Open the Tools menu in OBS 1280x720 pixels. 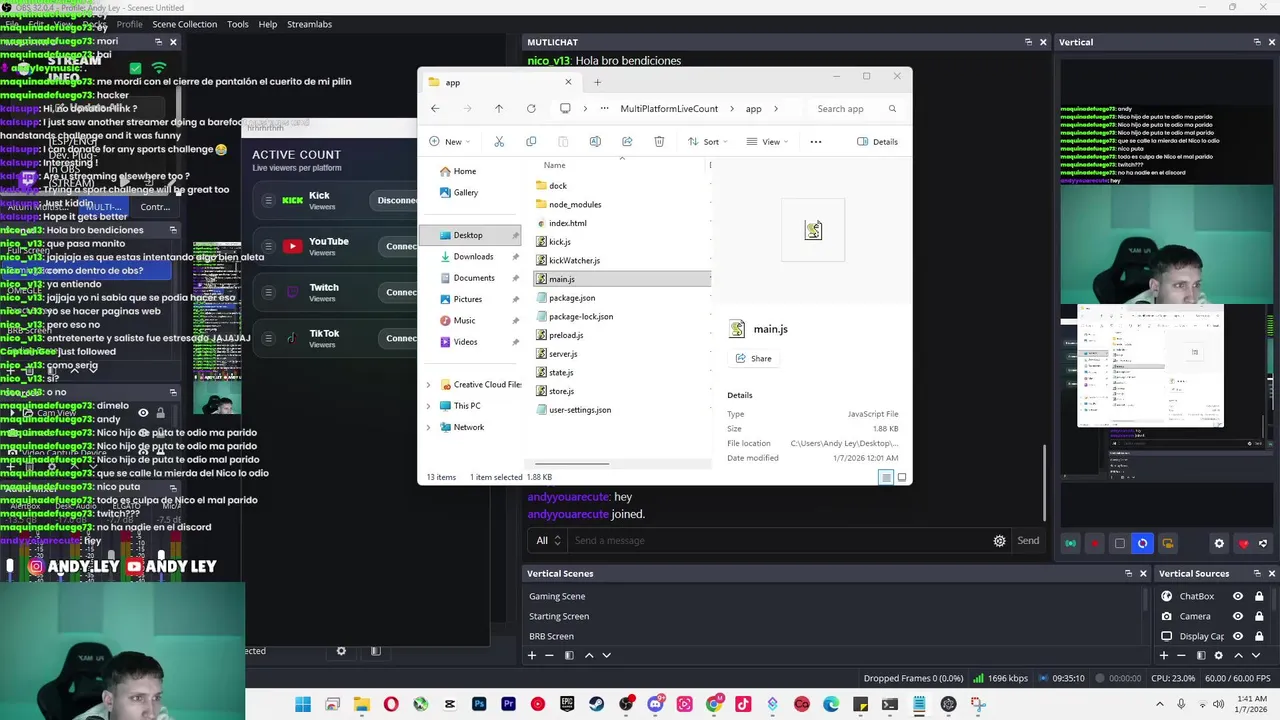click(238, 24)
